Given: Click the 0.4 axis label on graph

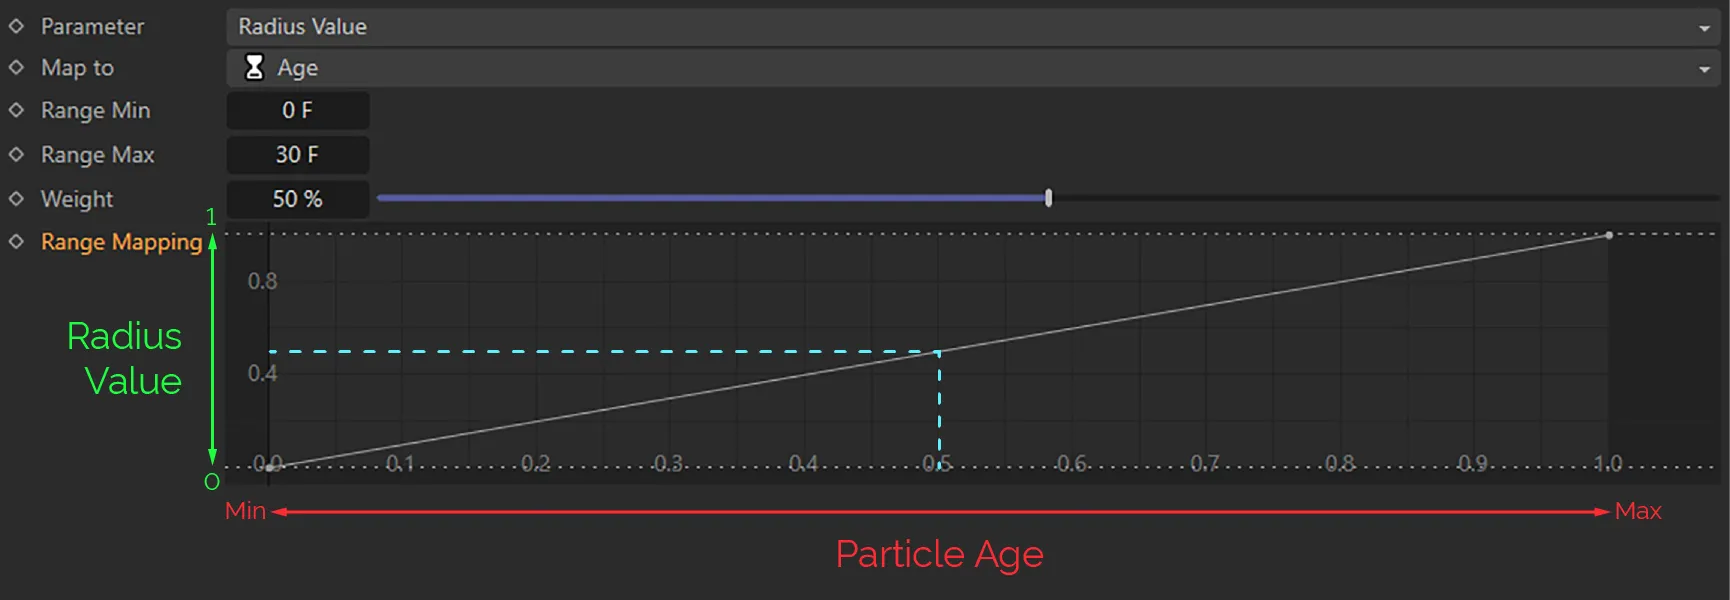Looking at the screenshot, I should coord(263,373).
